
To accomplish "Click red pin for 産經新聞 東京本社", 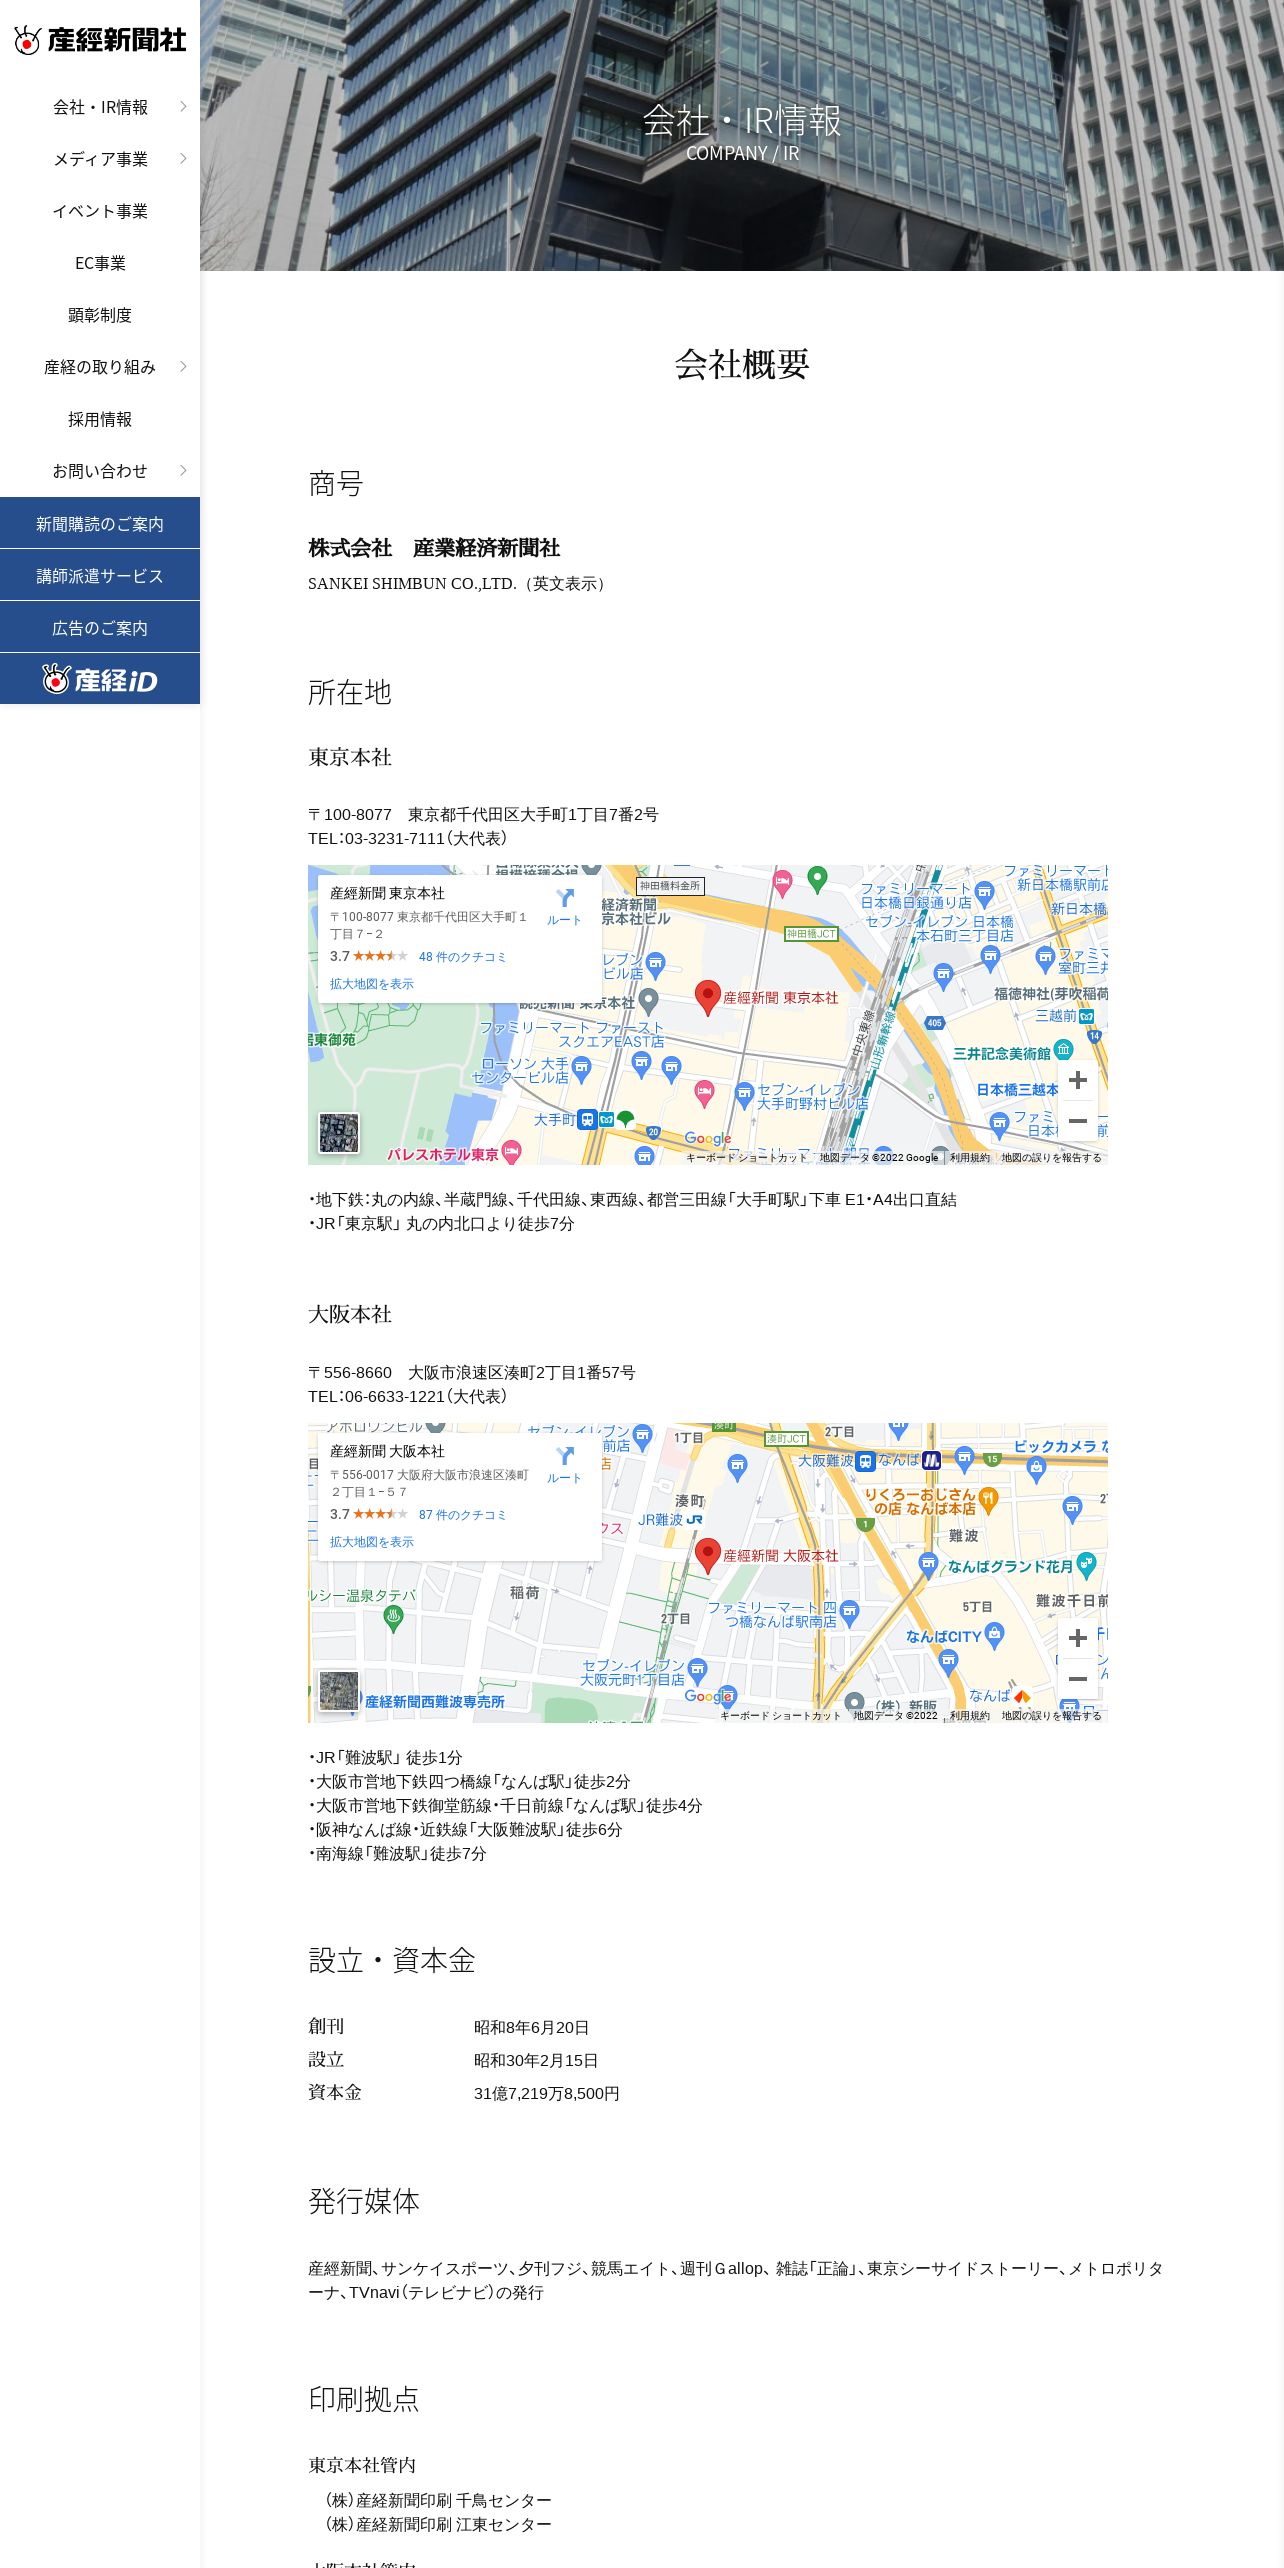I will pos(708,997).
